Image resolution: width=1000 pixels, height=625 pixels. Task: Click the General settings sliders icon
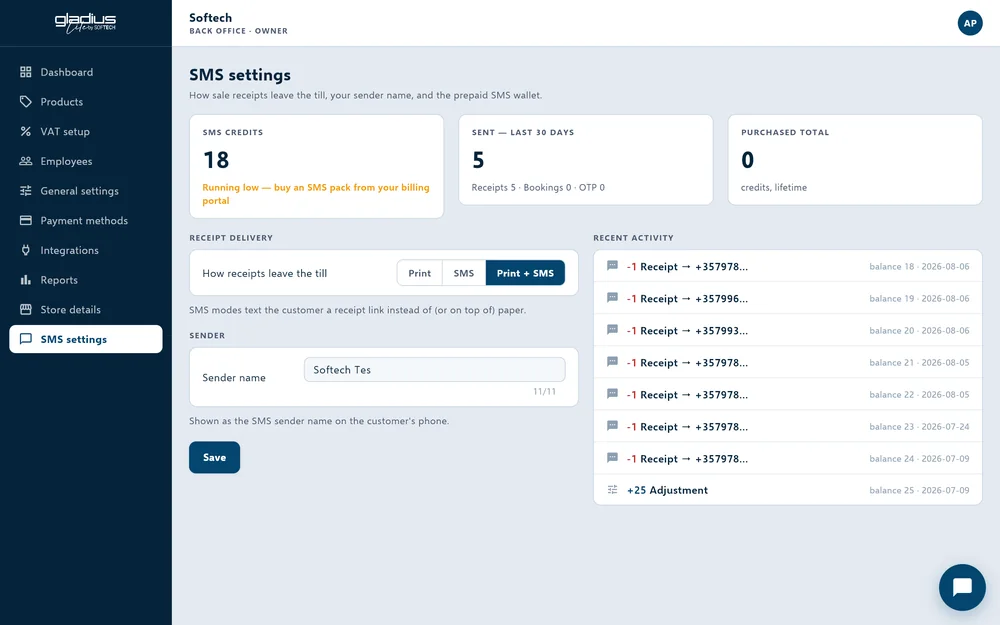click(x=26, y=191)
